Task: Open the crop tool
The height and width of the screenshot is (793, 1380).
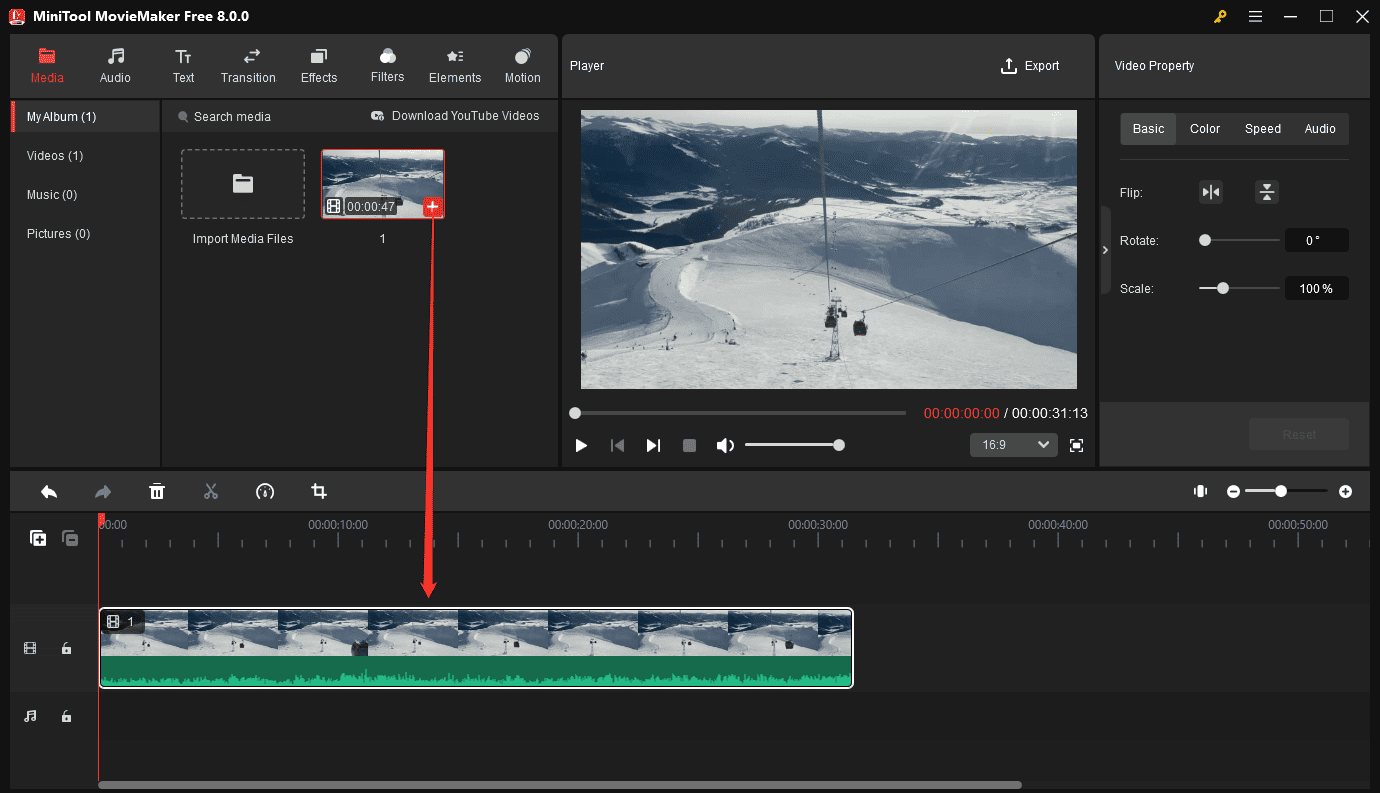Action: click(x=319, y=491)
